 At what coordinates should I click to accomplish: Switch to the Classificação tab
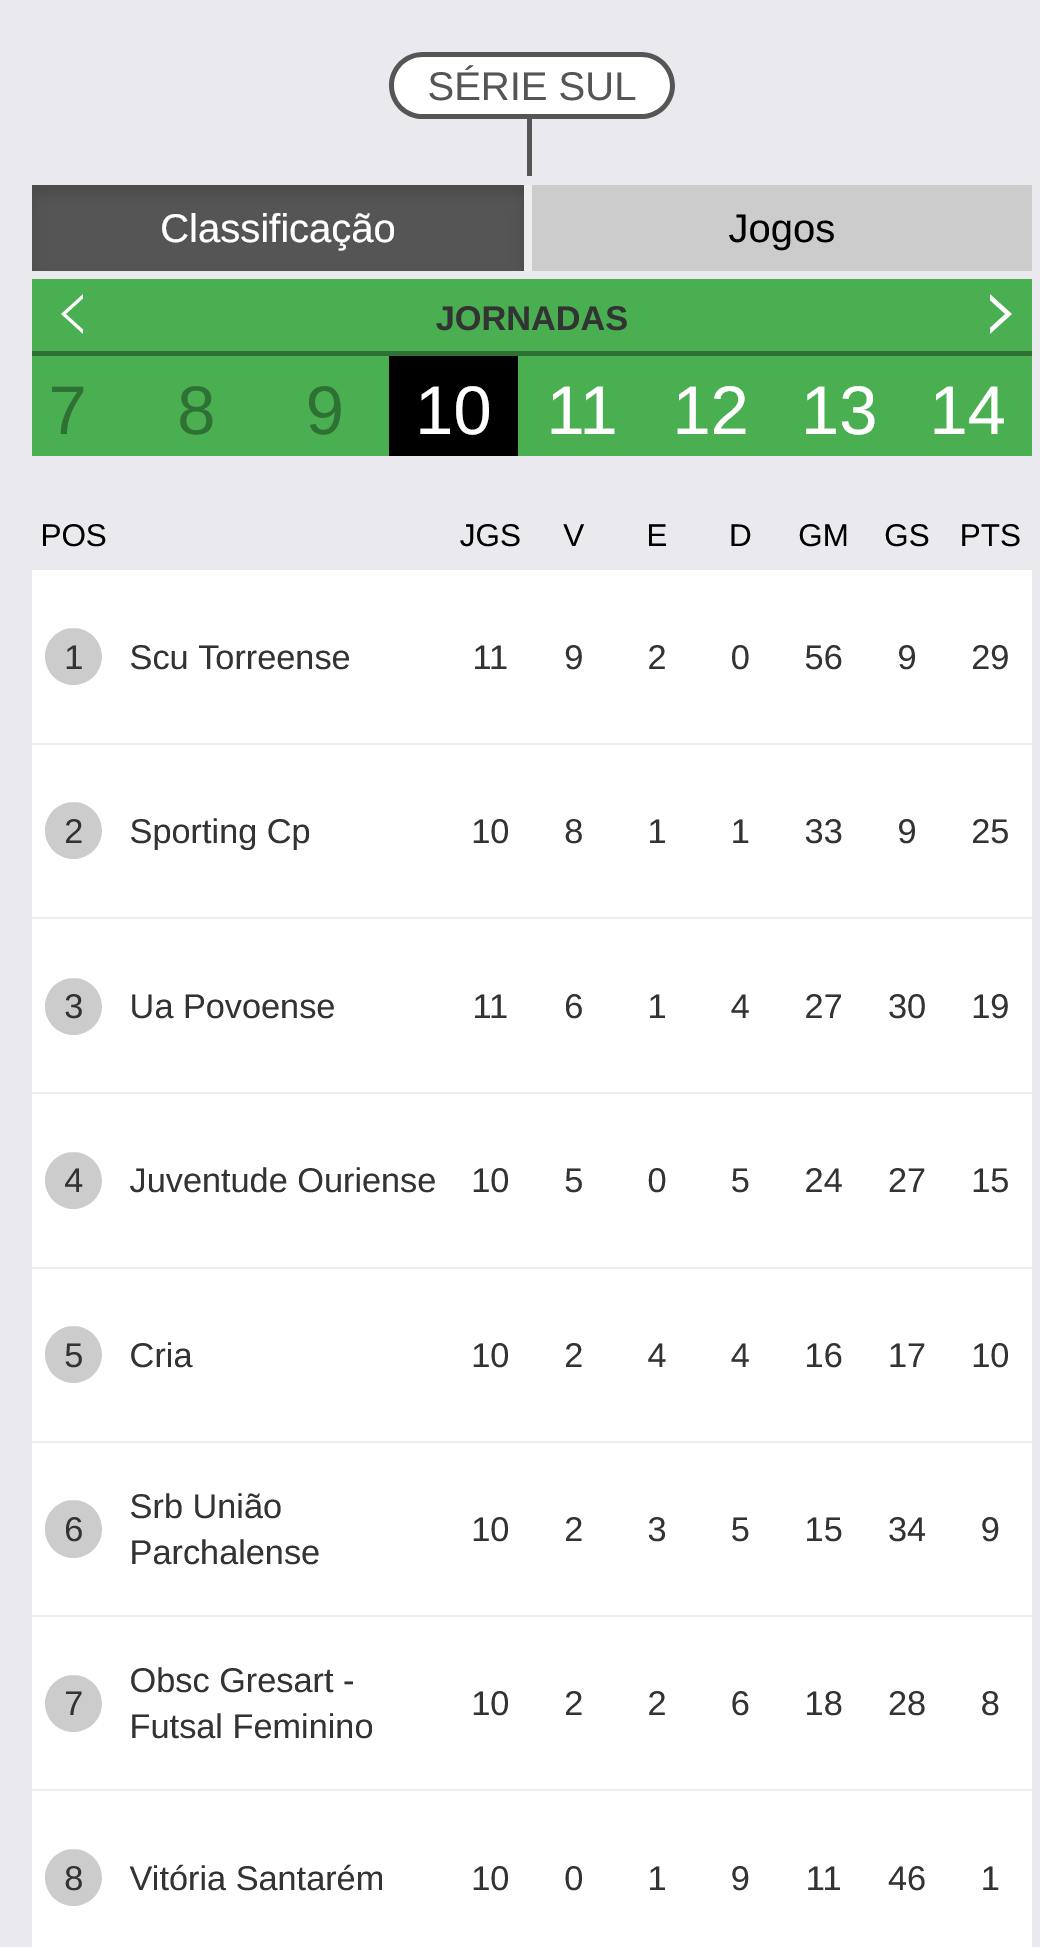tap(278, 228)
